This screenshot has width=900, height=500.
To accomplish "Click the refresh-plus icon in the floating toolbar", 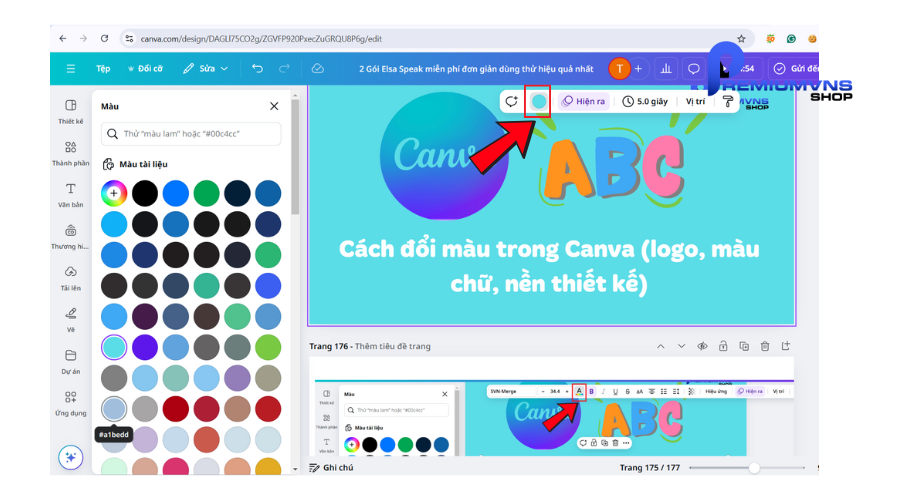I will click(511, 102).
